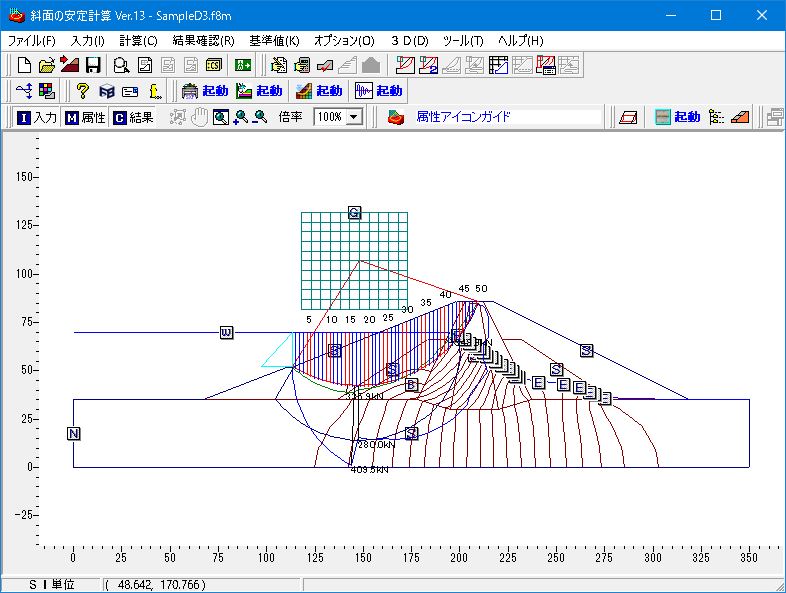Image resolution: width=786 pixels, height=593 pixels.
Task: Click the blue branching arrows icon
Action: point(24,91)
